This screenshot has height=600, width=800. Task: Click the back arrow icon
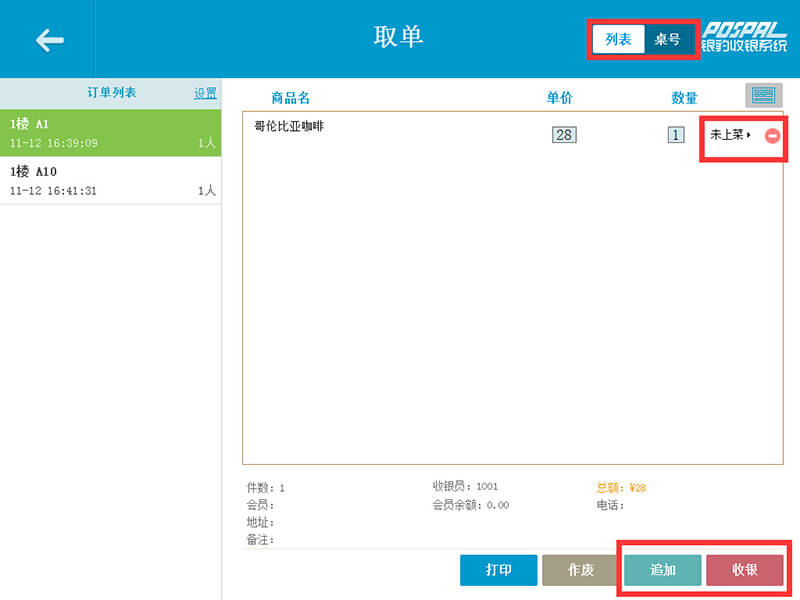coord(49,40)
